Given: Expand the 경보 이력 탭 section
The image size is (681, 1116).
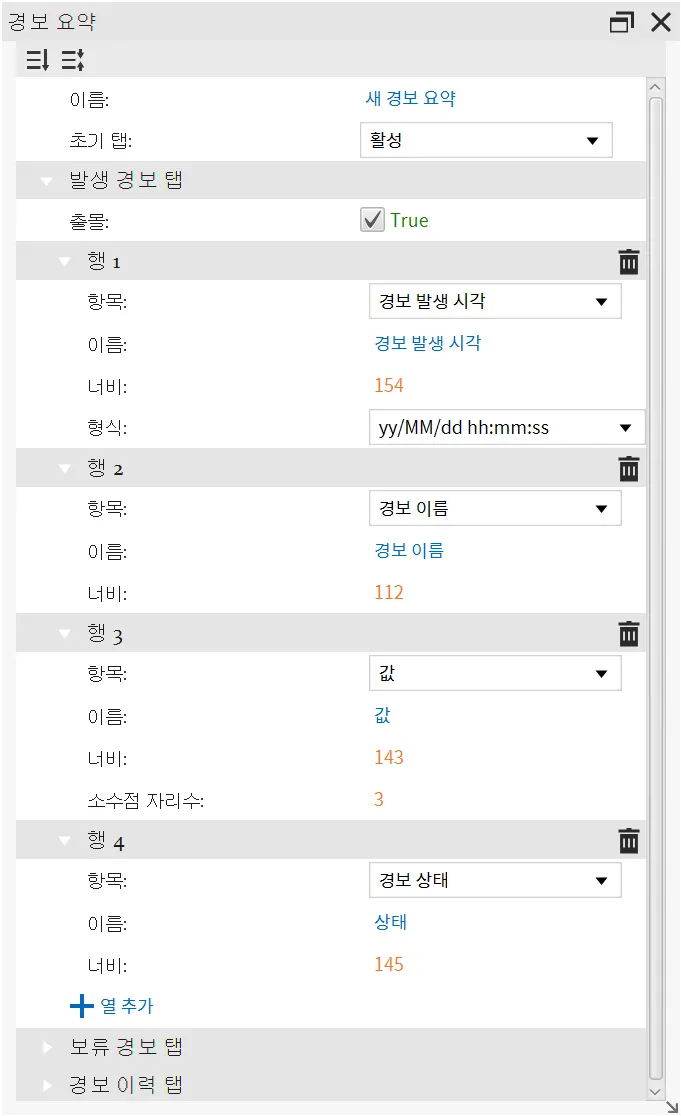Looking at the screenshot, I should click(48, 1085).
